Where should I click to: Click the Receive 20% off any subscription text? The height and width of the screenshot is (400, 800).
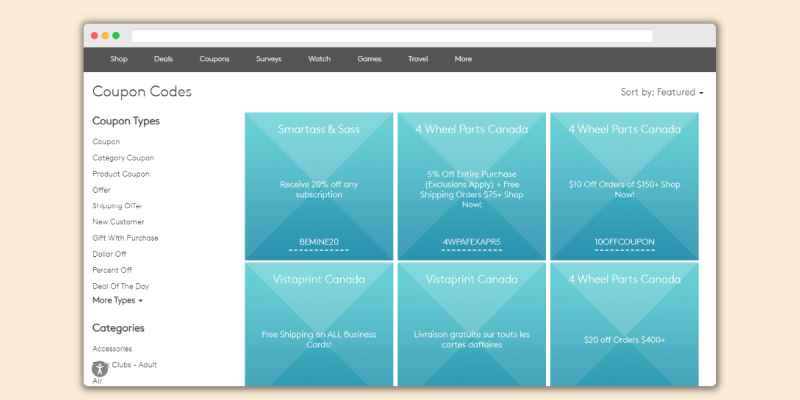click(319, 189)
